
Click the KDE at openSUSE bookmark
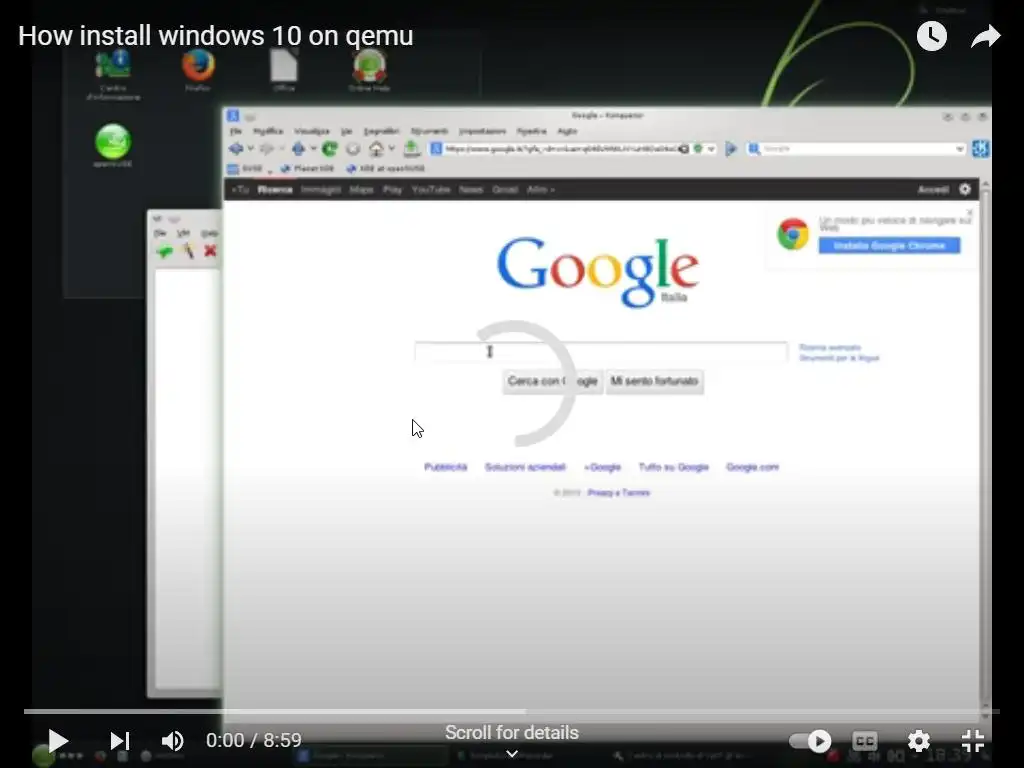(x=386, y=168)
